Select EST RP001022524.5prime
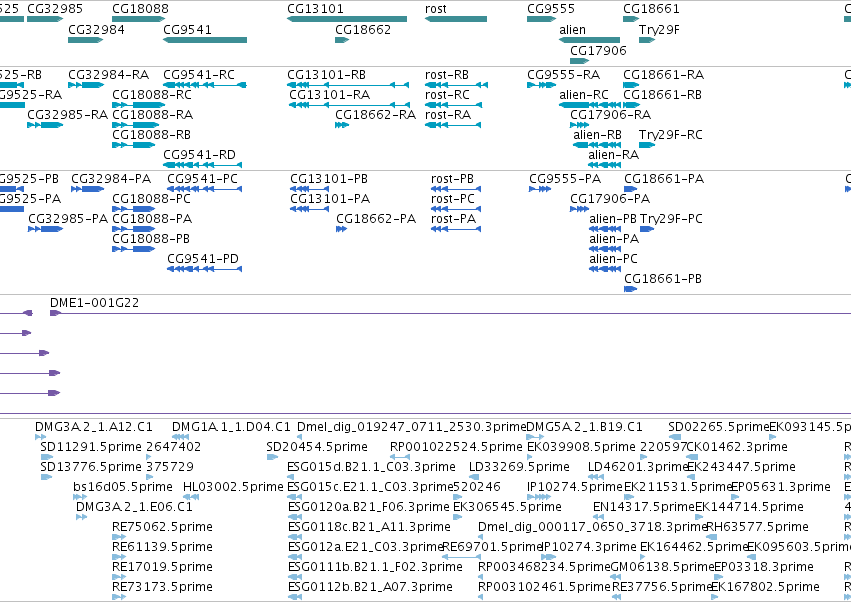Screen dimensions: 851x602 pyautogui.click(x=456, y=447)
